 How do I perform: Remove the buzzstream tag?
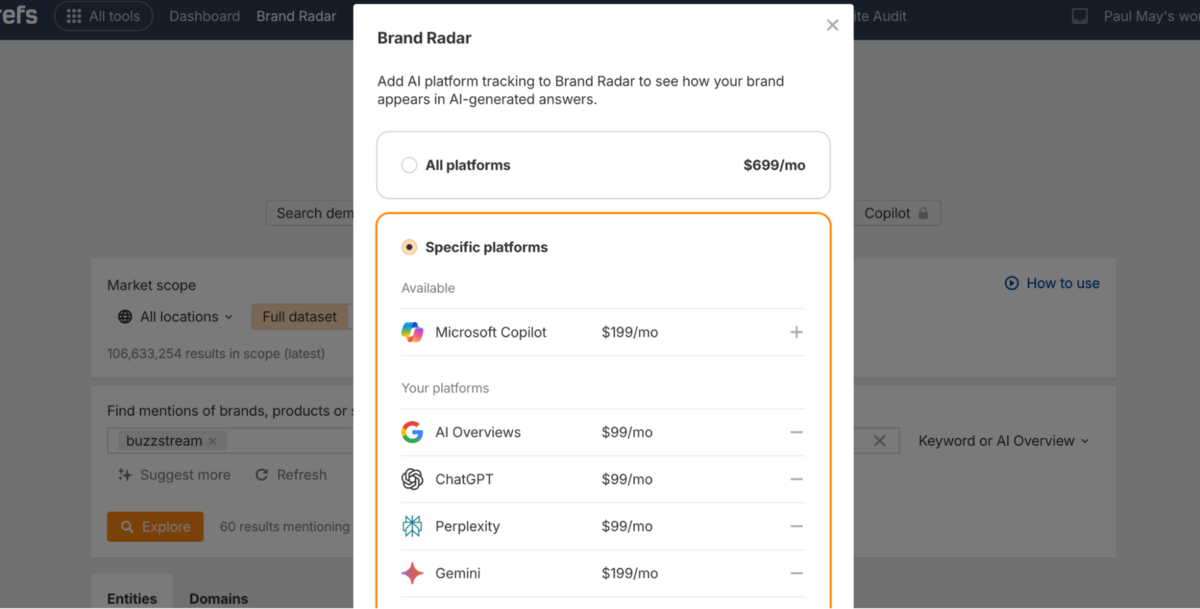click(211, 440)
